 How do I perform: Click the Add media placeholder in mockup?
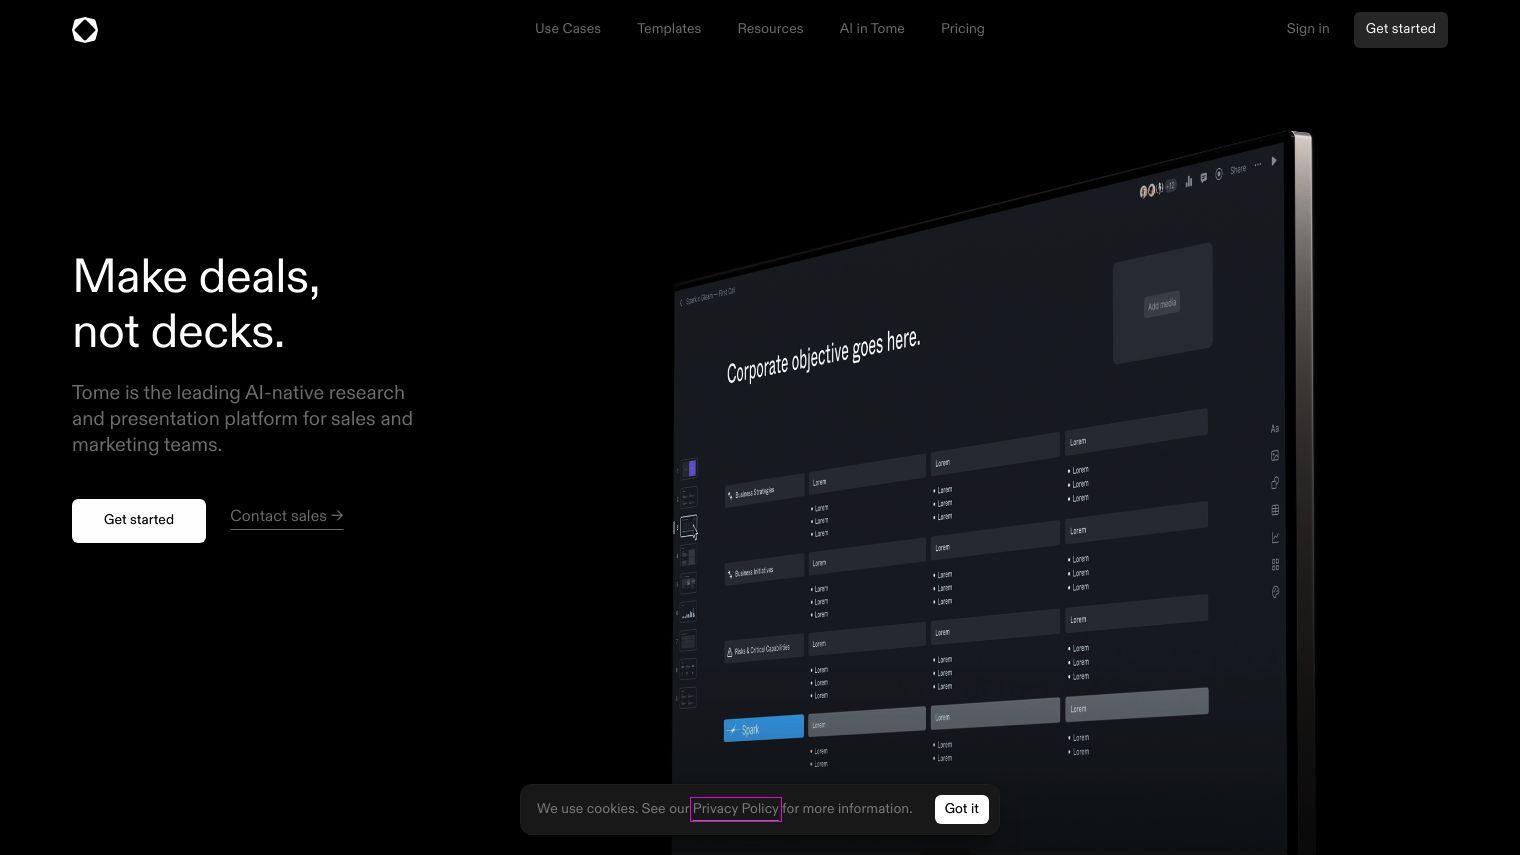[1162, 304]
